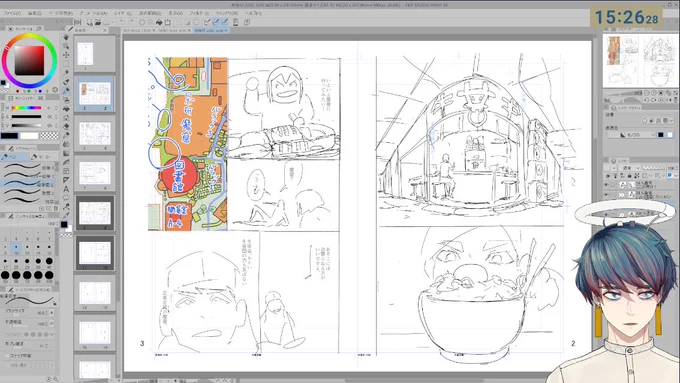Open the brush size dropdown in Tool Property

pyautogui.click(x=52, y=312)
